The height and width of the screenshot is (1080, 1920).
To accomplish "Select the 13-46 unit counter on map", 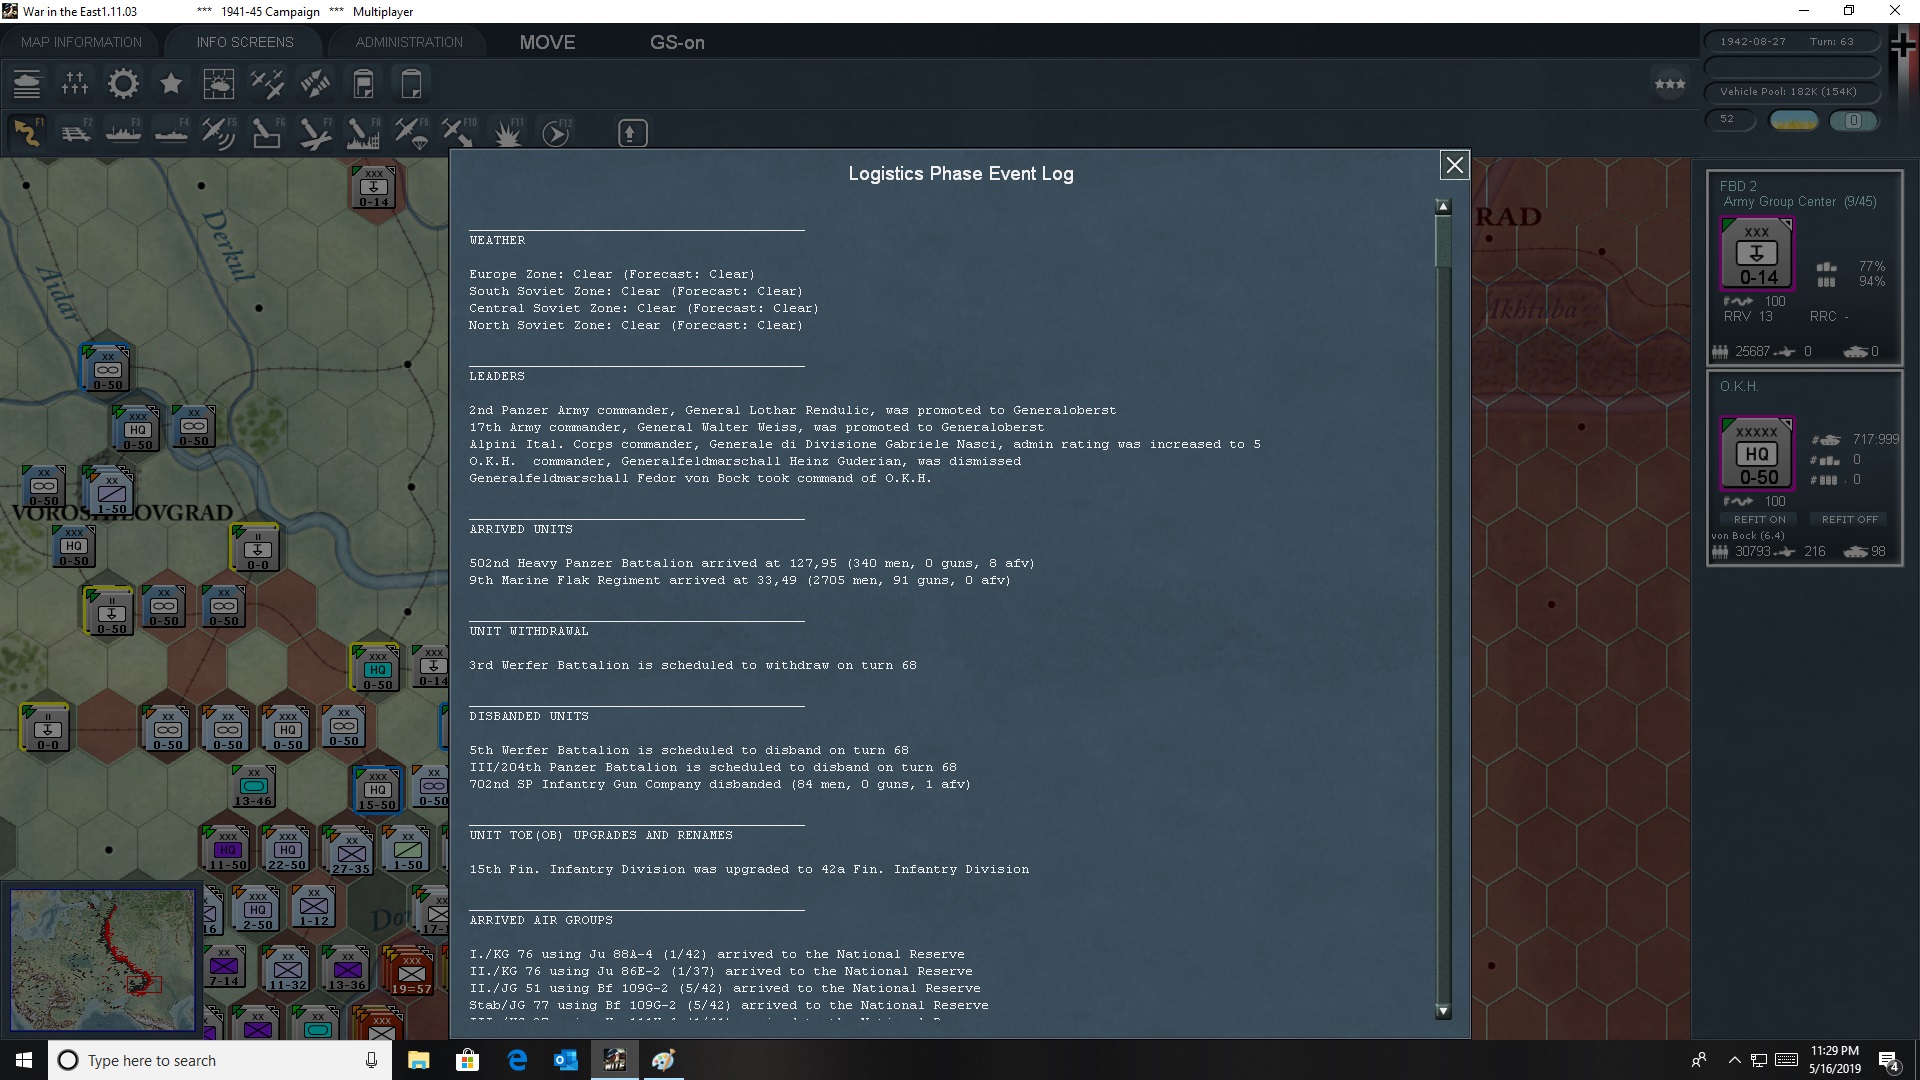I will (253, 786).
